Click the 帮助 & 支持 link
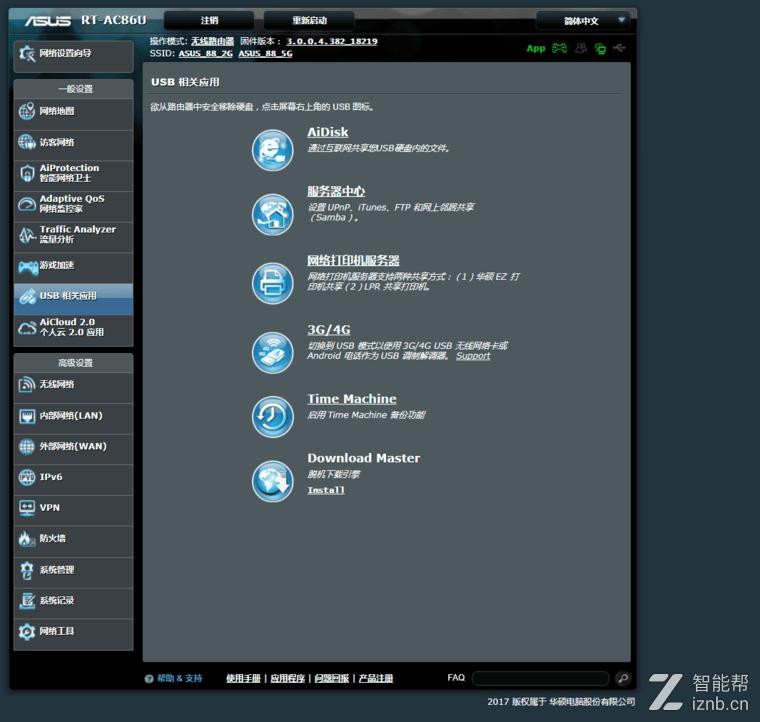The image size is (760, 722). tap(179, 679)
